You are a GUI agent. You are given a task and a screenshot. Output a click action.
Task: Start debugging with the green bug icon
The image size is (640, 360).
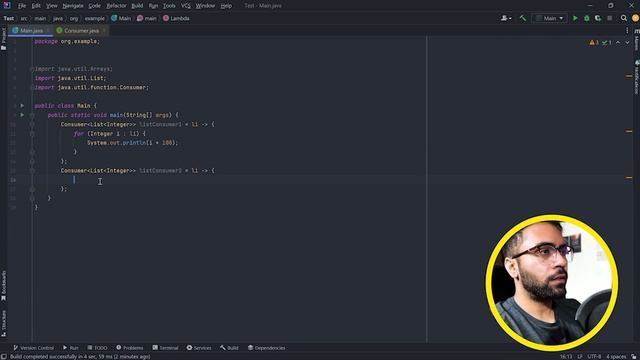click(x=587, y=18)
